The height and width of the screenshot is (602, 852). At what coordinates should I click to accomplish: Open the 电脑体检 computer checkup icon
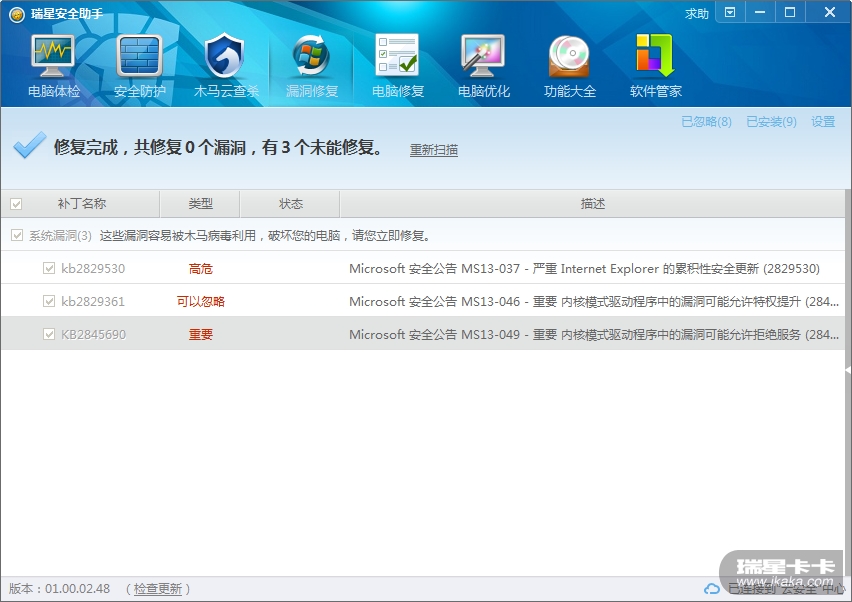pos(53,57)
